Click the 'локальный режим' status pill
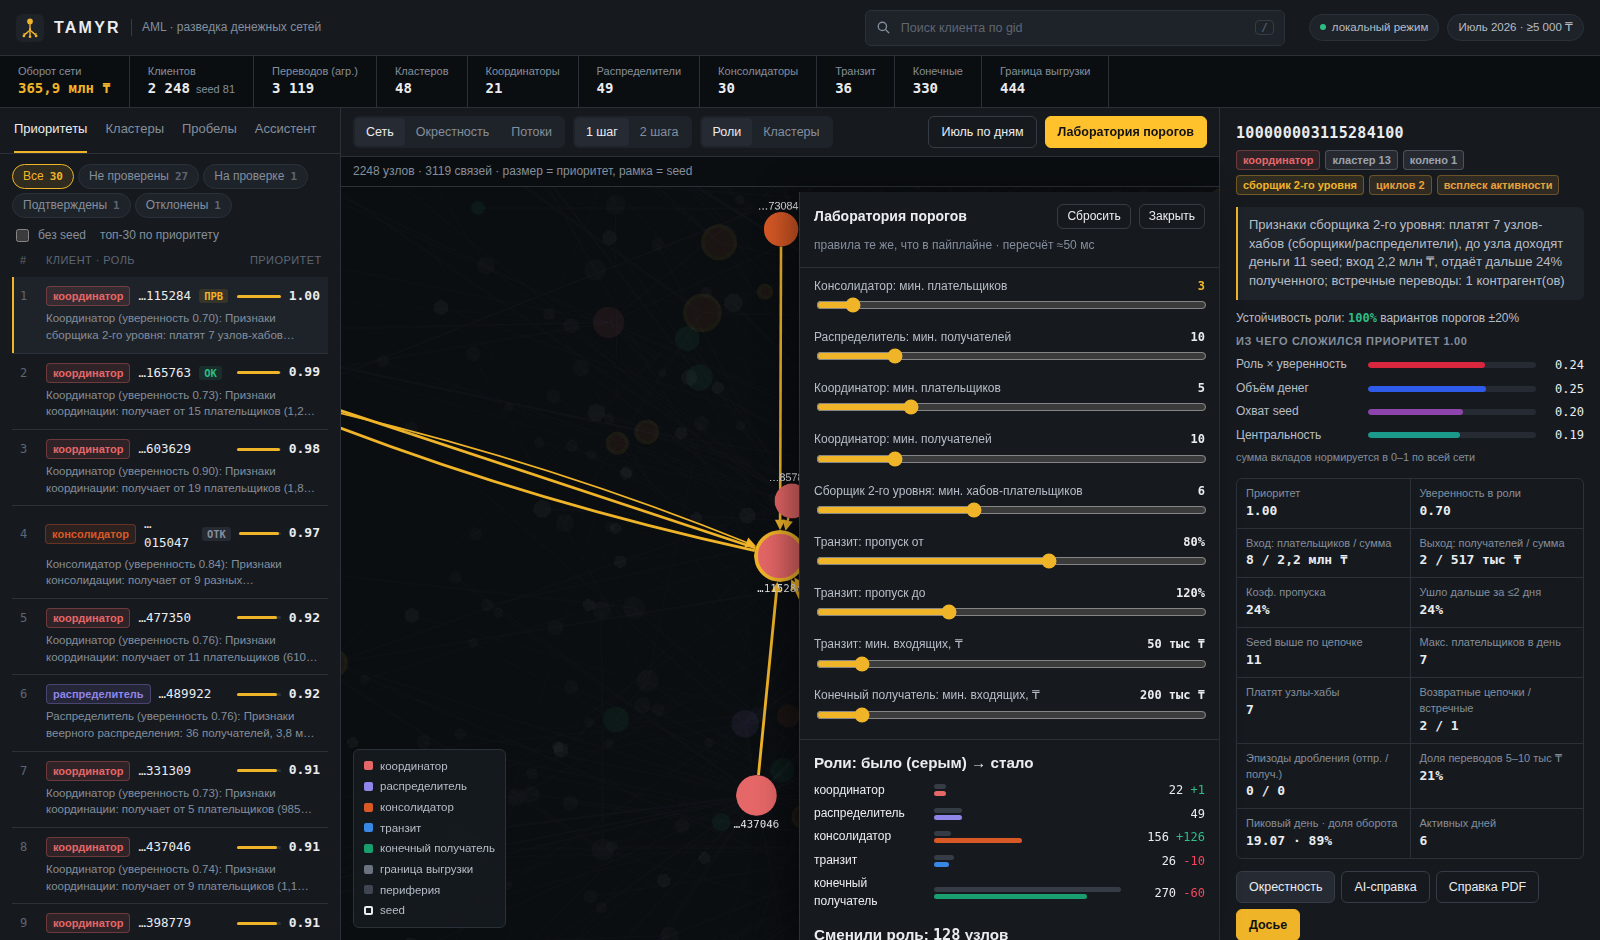 [1374, 27]
